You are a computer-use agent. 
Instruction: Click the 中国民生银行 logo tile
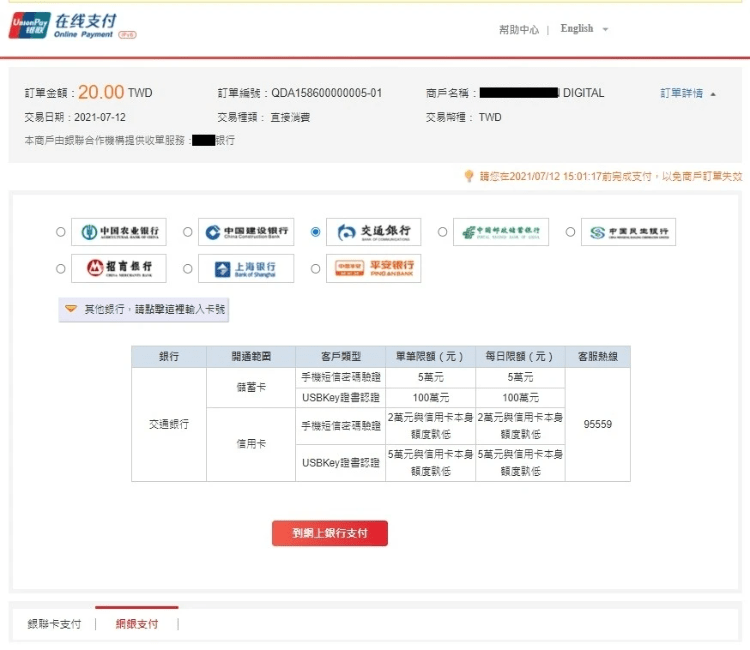629,232
